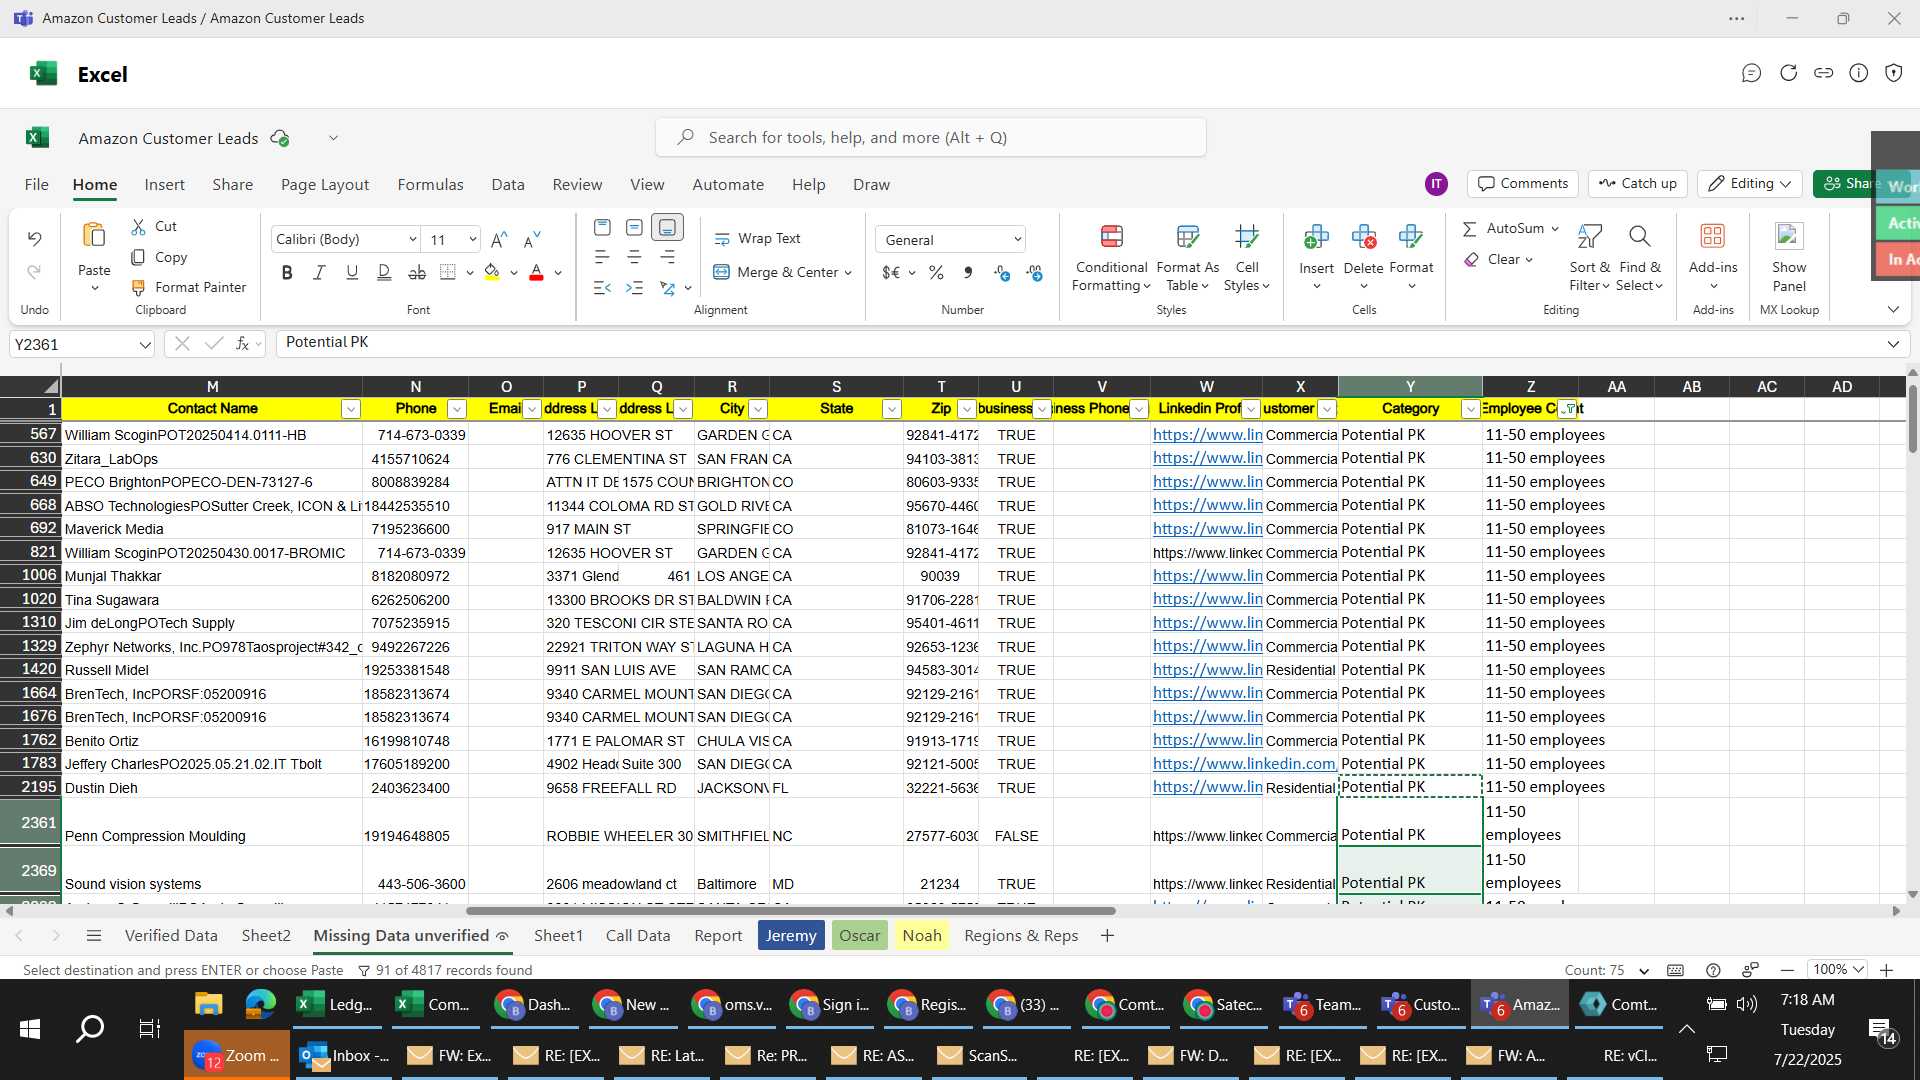Image resolution: width=1920 pixels, height=1080 pixels.
Task: Add new sheet plus button
Action: click(x=1107, y=935)
